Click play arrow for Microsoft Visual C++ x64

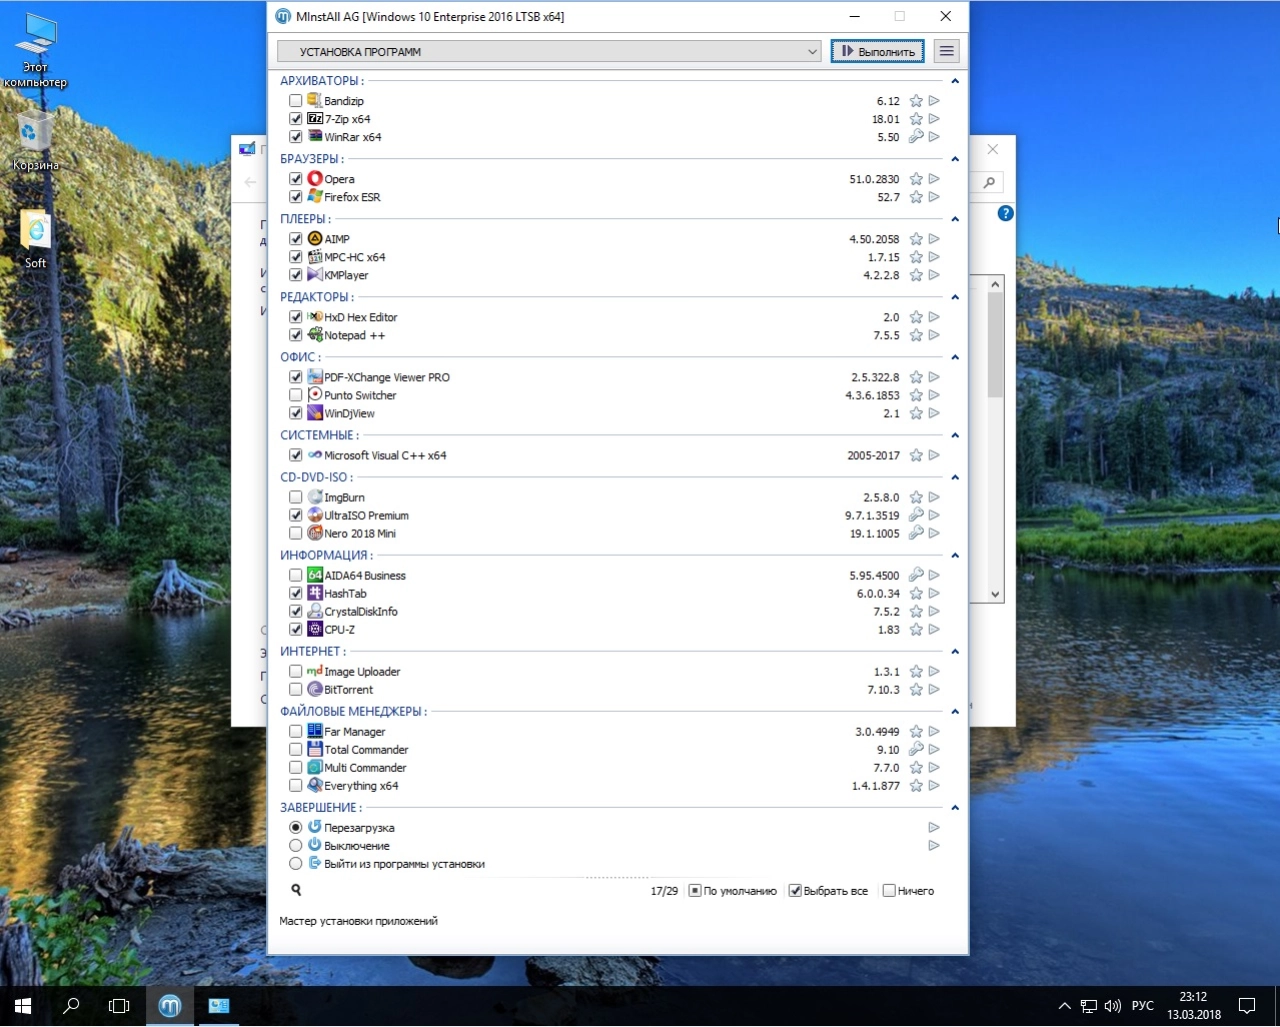tap(934, 455)
